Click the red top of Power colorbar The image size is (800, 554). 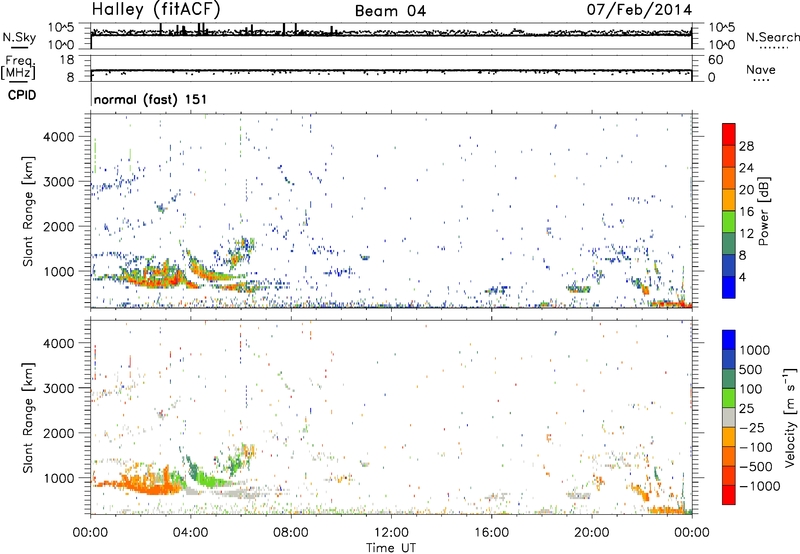pyautogui.click(x=729, y=134)
